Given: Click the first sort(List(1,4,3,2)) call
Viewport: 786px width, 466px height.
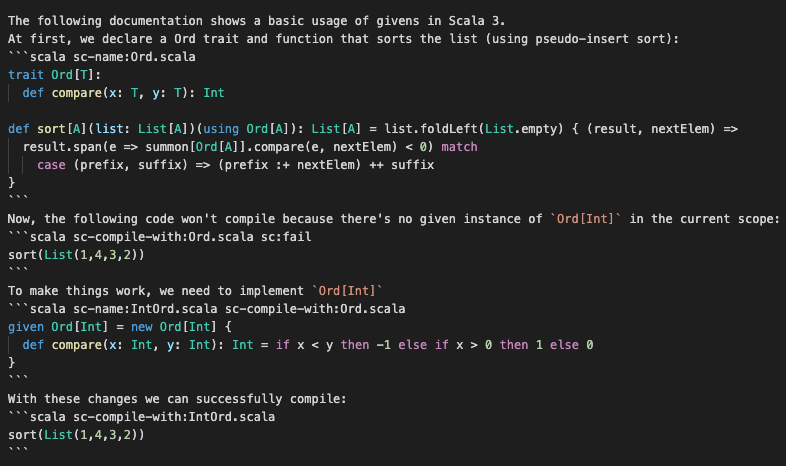Looking at the screenshot, I should click(x=76, y=255).
